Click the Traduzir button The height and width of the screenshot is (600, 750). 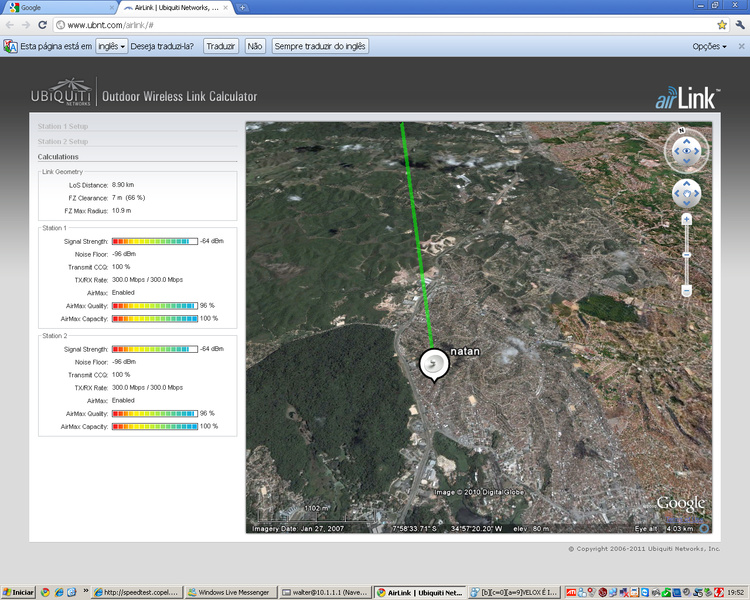[x=221, y=46]
